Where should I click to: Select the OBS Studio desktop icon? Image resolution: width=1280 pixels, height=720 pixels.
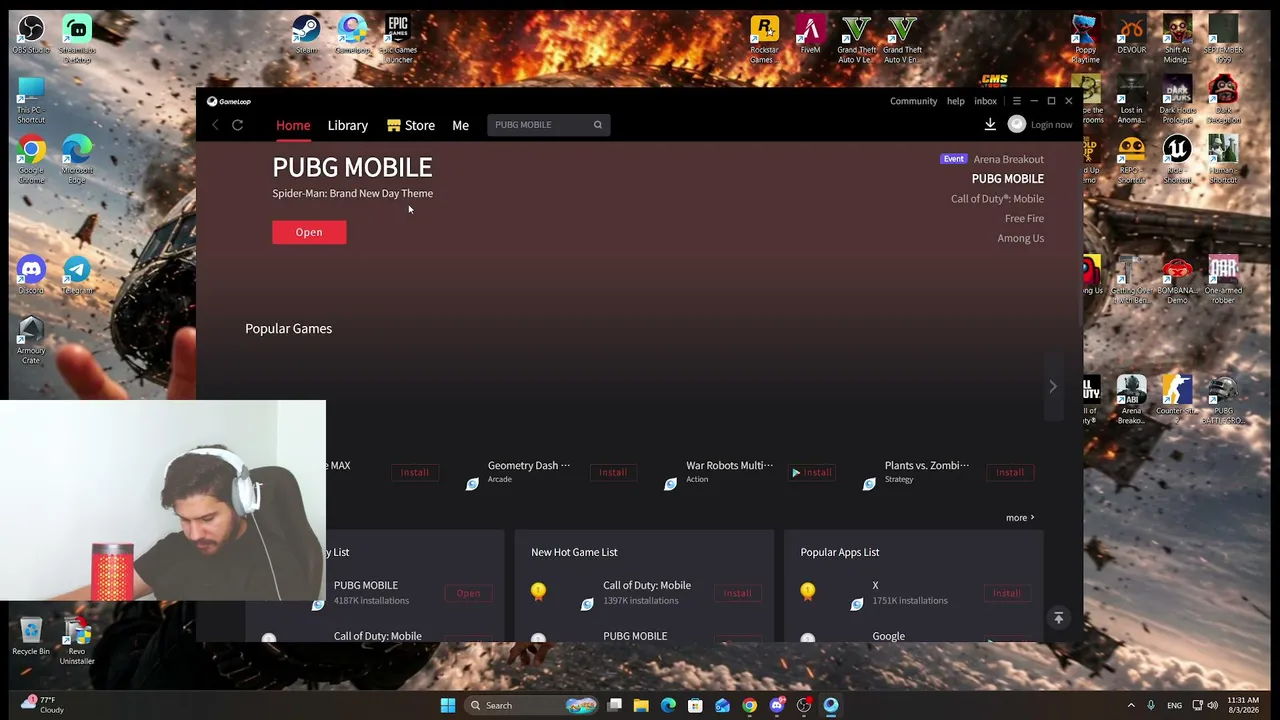pos(31,36)
